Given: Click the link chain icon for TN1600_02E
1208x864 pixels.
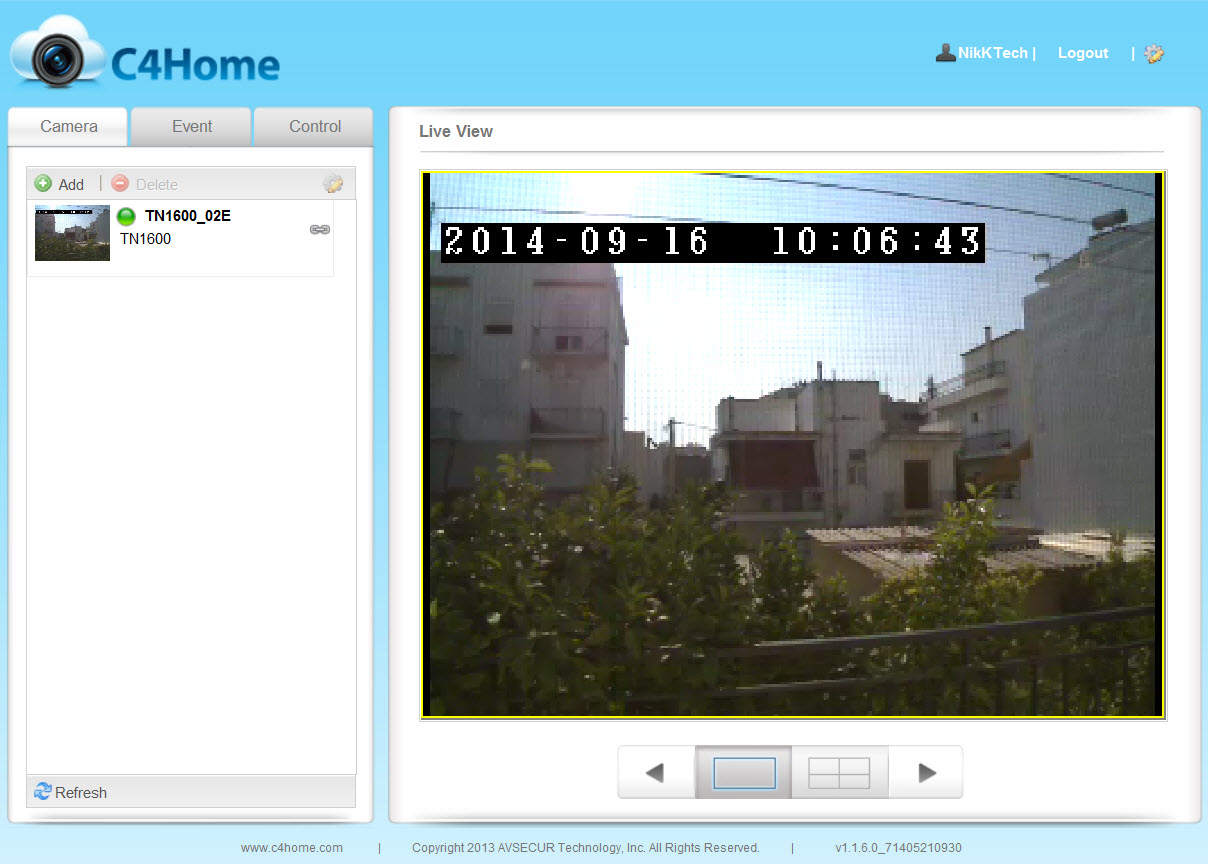Looking at the screenshot, I should (320, 230).
